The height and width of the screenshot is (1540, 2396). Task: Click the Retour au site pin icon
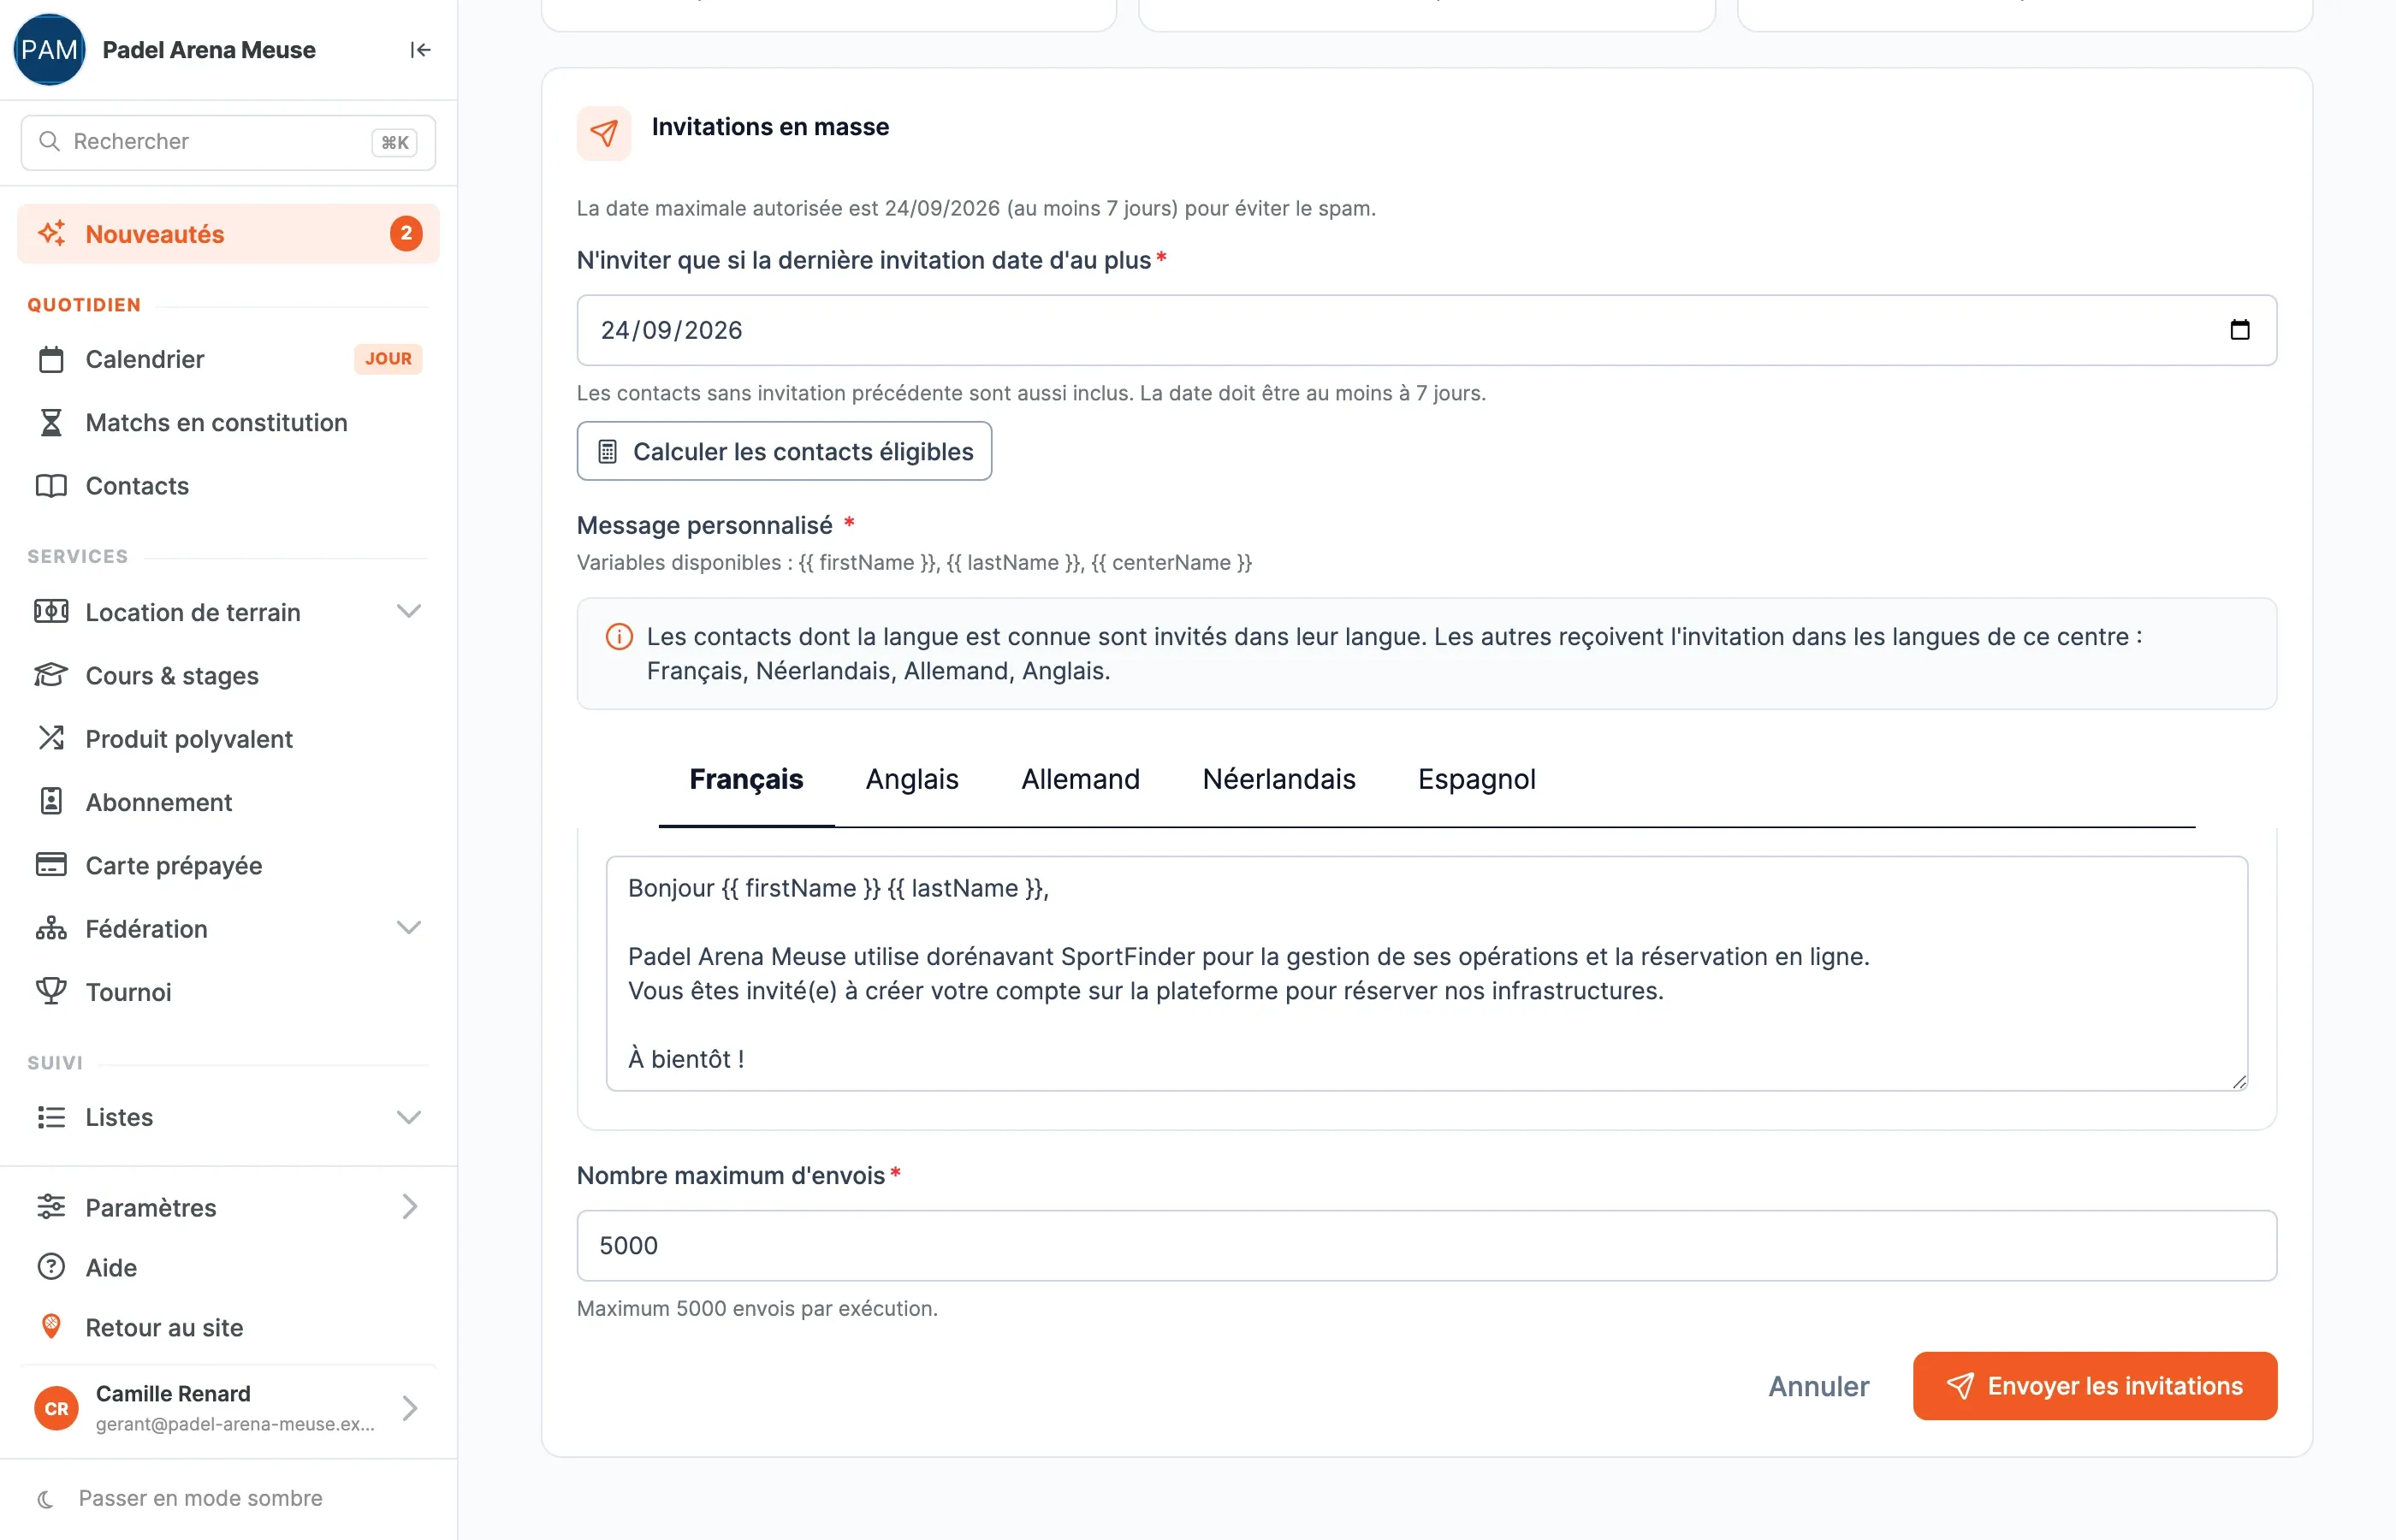click(51, 1327)
